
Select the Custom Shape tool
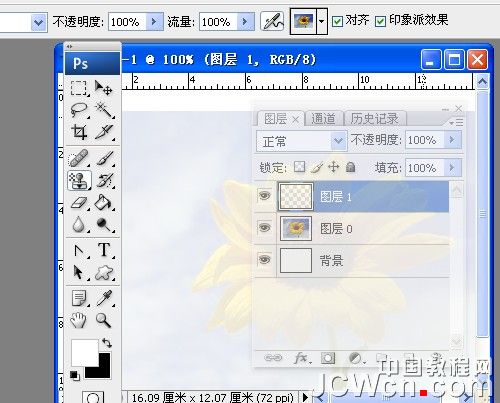[x=104, y=272]
